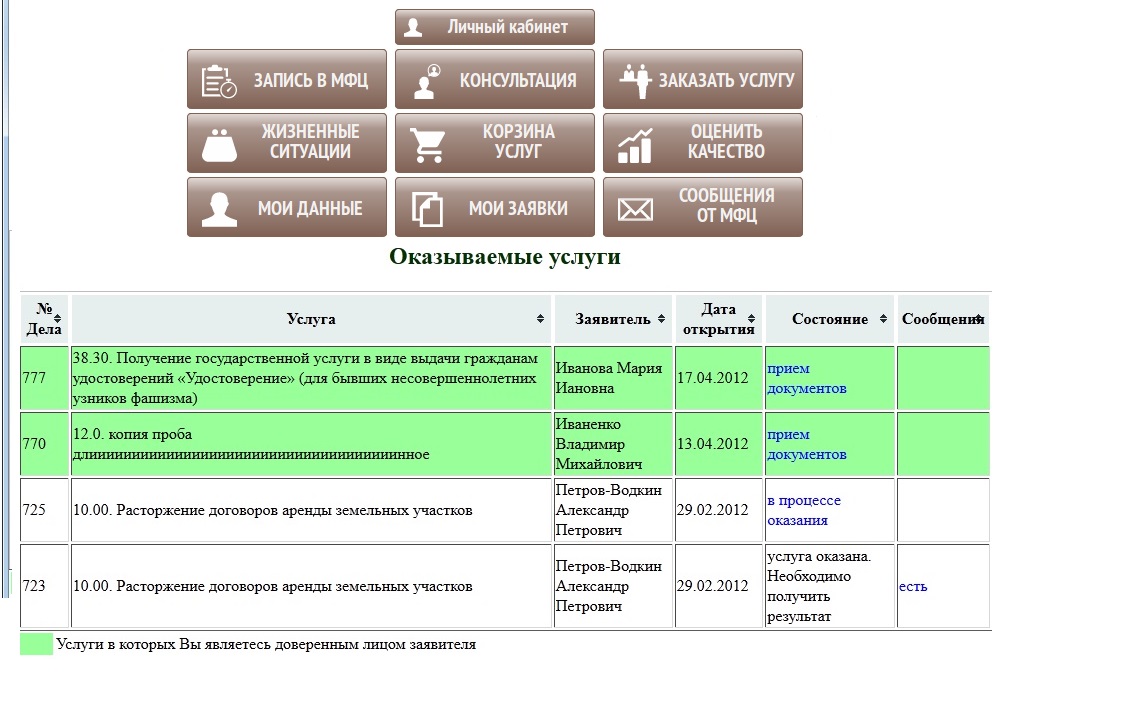
Task: Click the clipboard icon on Запись в МФЦ
Action: click(218, 81)
